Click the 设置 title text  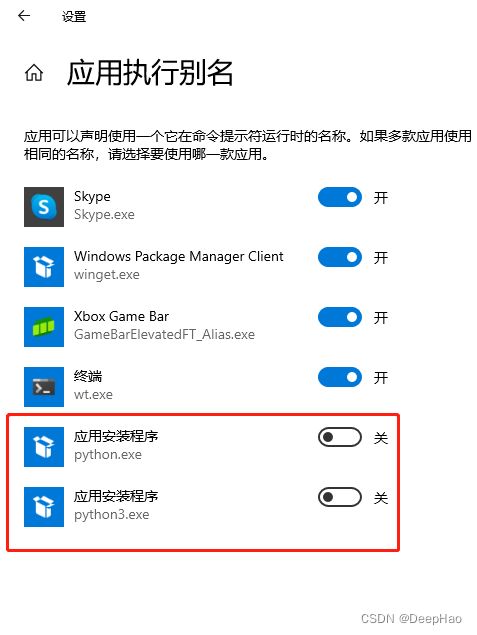coord(74,17)
